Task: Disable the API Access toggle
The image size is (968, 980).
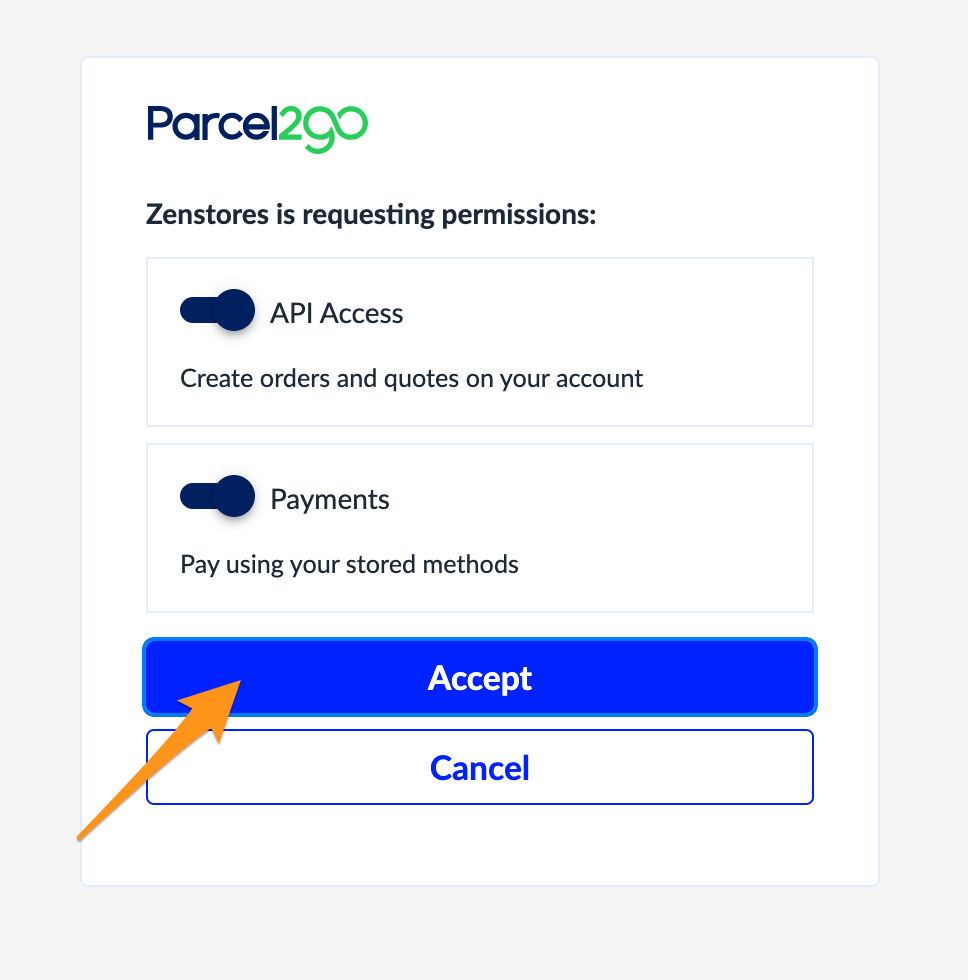Action: pyautogui.click(x=217, y=311)
